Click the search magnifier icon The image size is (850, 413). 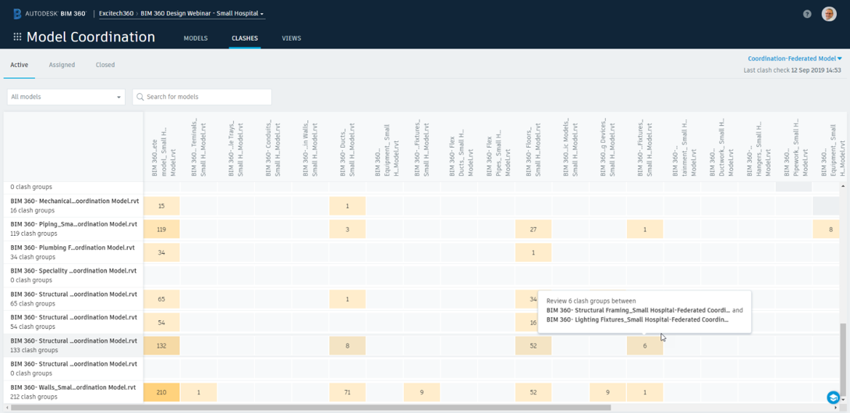[x=140, y=97]
